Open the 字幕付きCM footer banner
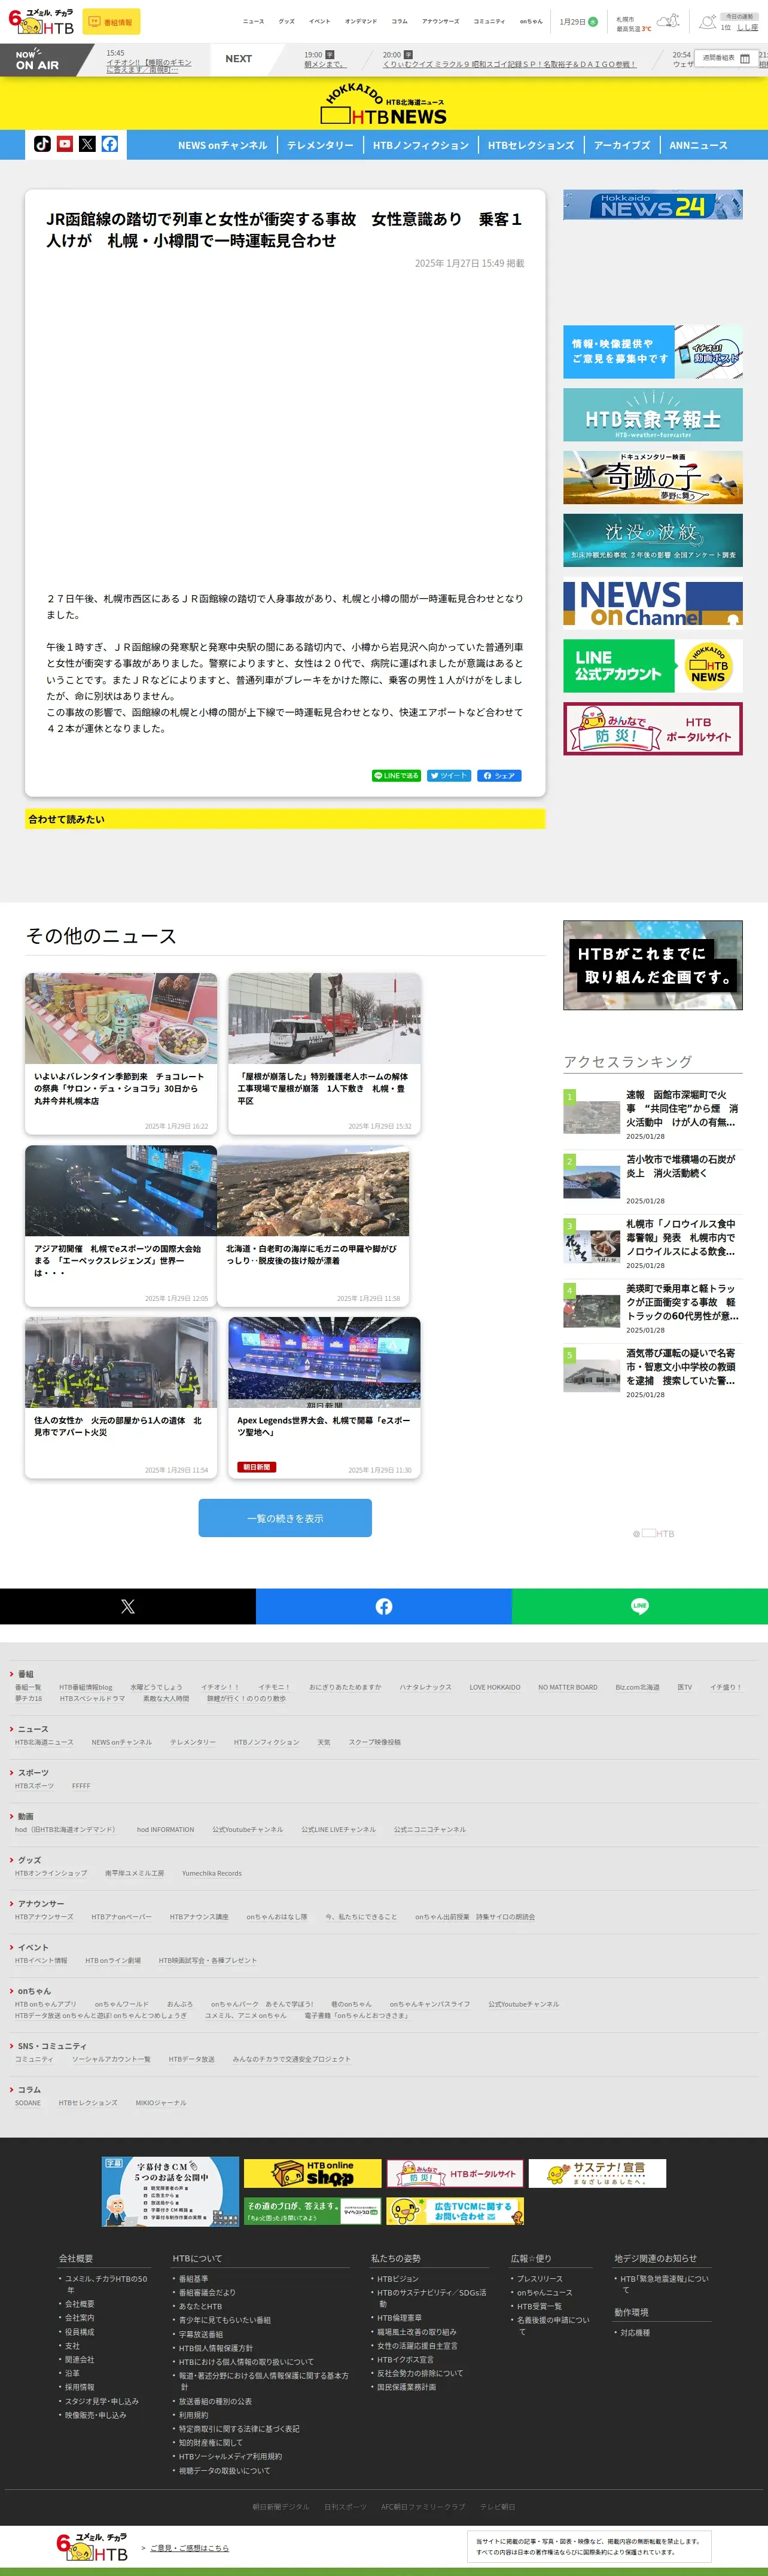 [170, 2191]
